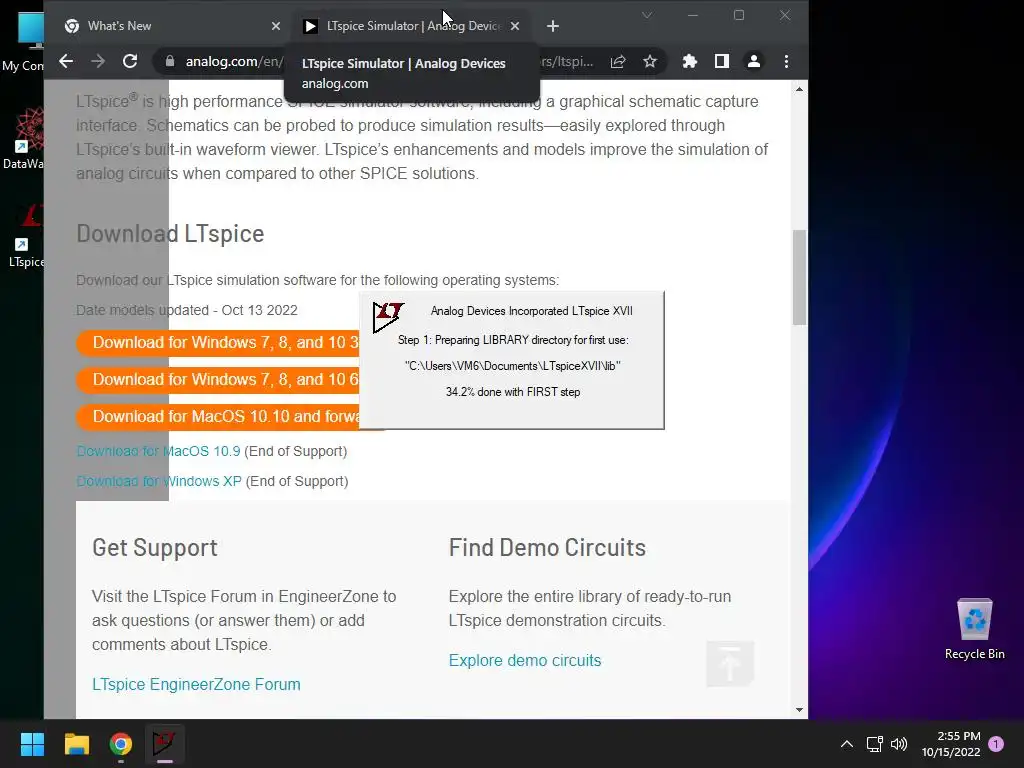Click the back-to-top arrow button
Viewport: 1024px width, 768px height.
[730, 664]
